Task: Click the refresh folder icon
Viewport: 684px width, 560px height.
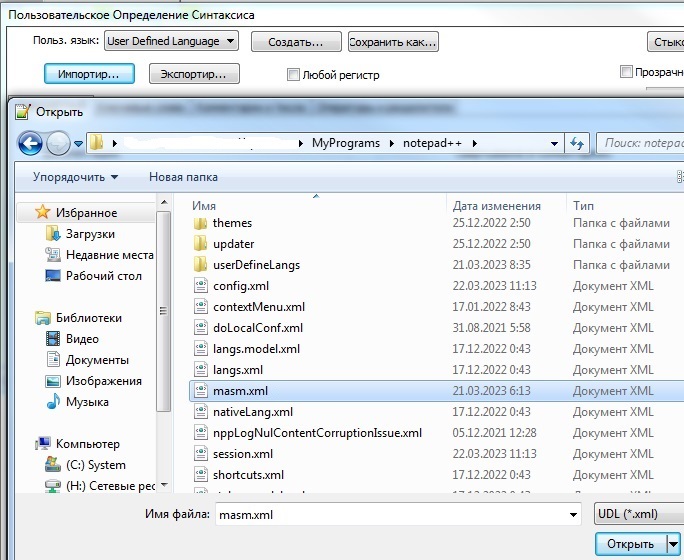Action: [x=577, y=144]
